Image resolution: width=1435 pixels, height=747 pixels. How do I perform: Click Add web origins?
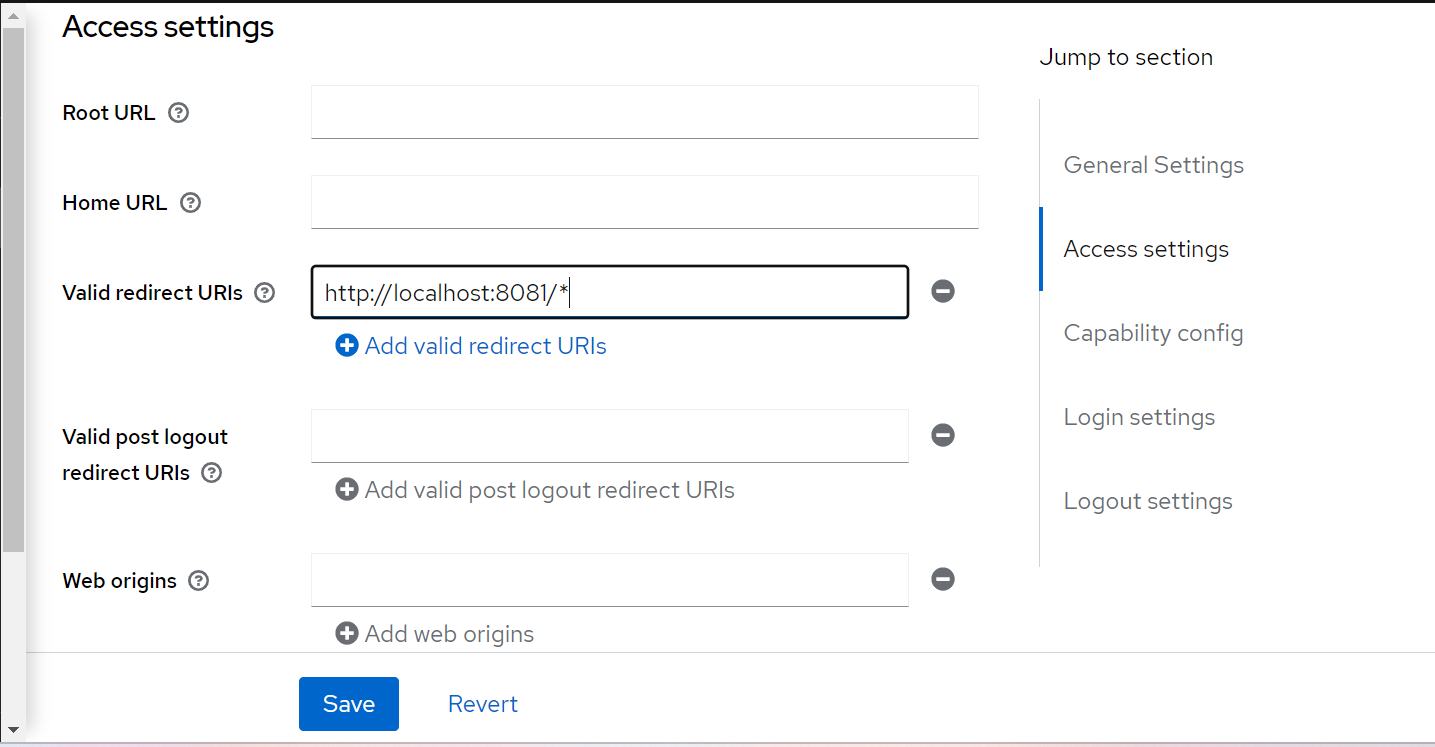(x=435, y=634)
